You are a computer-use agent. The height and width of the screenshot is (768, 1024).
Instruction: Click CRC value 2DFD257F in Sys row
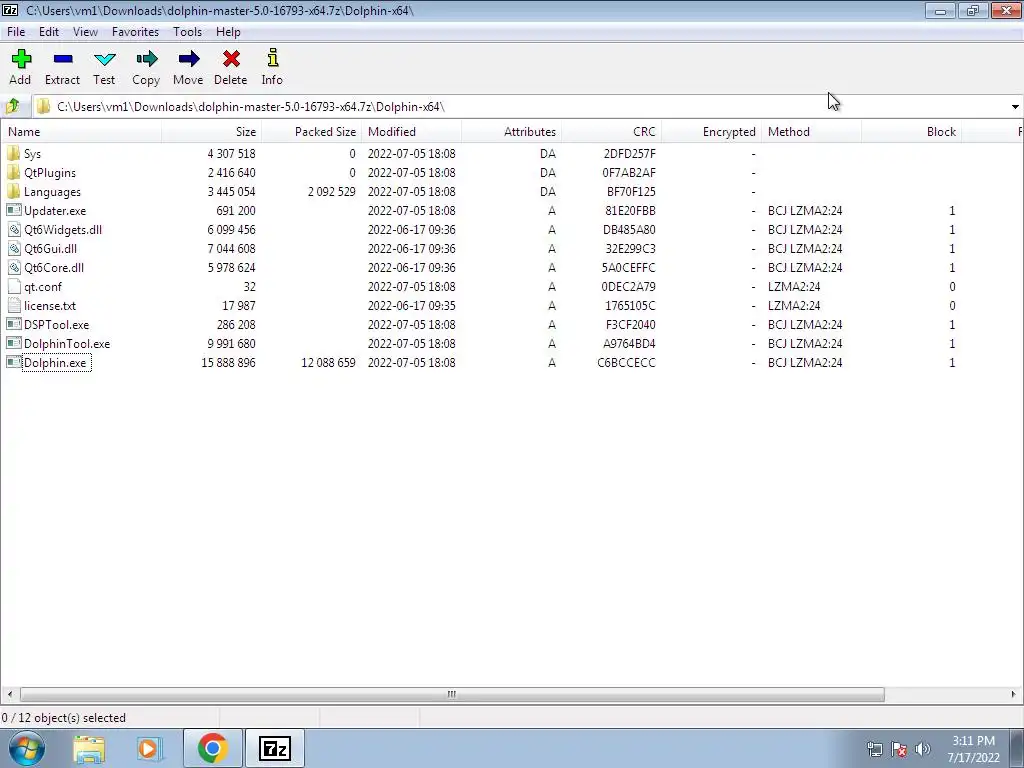point(630,153)
